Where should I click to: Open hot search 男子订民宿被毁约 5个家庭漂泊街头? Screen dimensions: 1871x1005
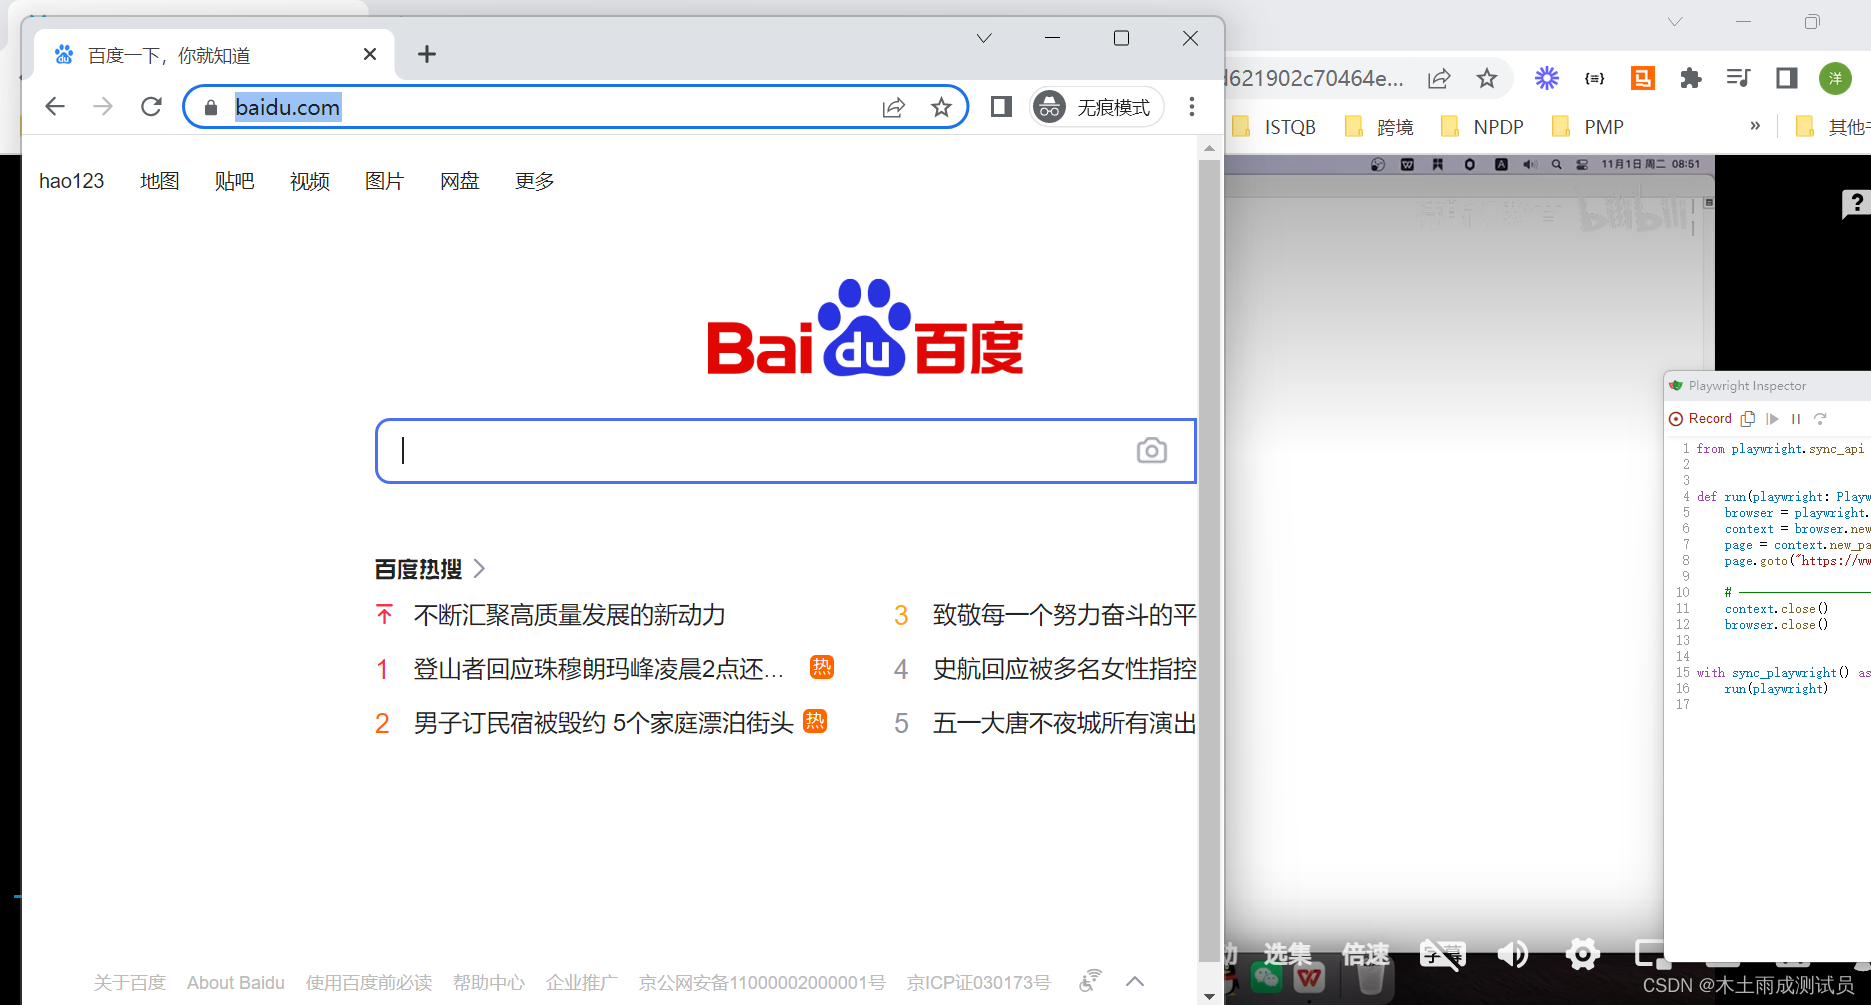click(604, 723)
